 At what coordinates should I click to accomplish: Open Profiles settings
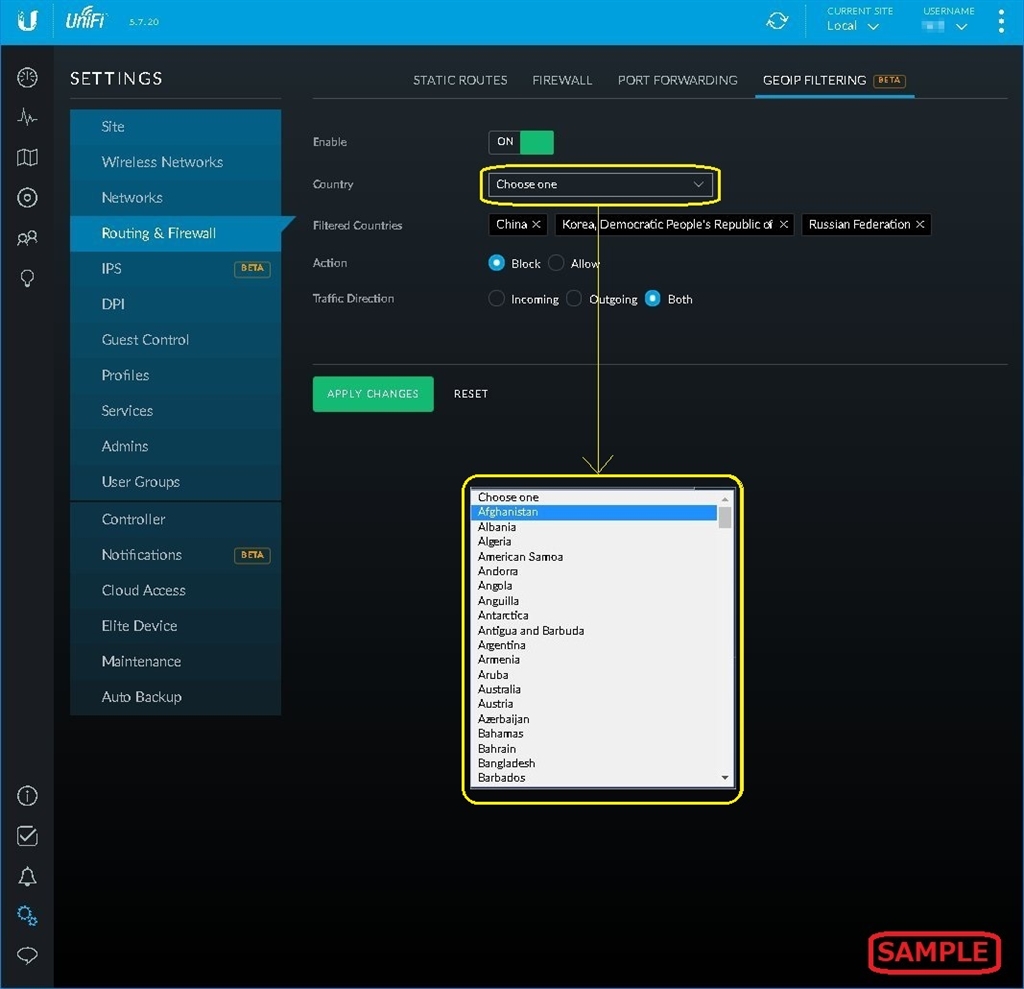point(175,375)
